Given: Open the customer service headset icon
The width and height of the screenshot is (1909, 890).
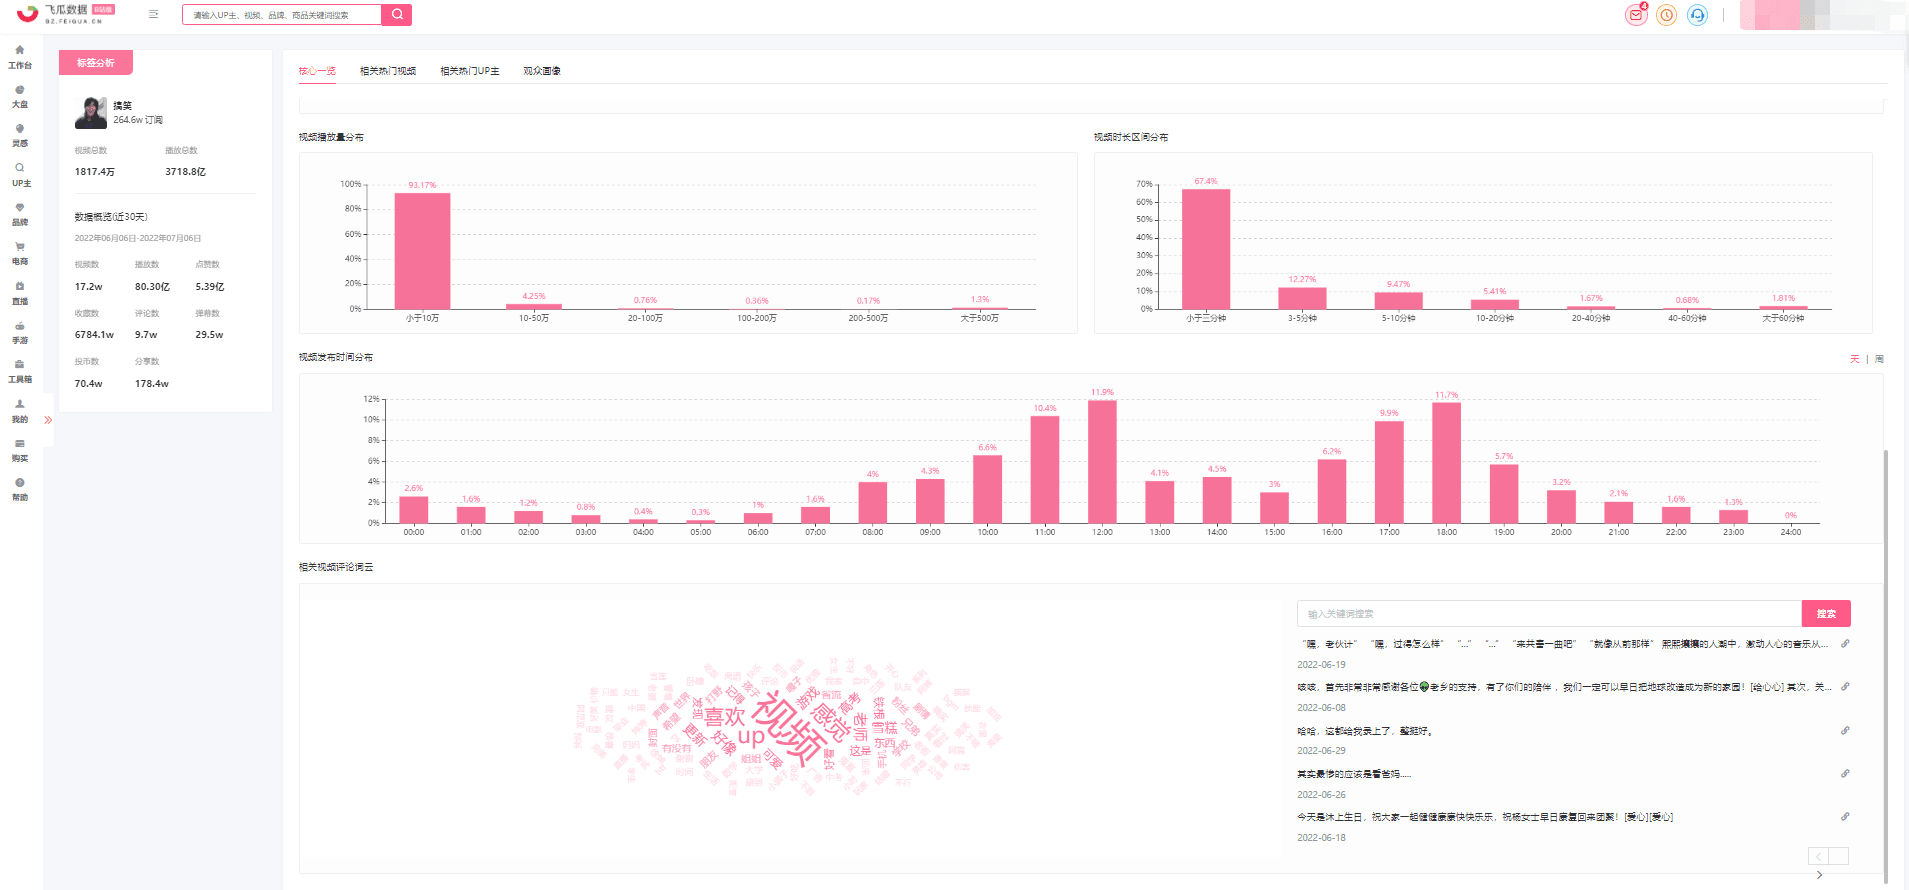Looking at the screenshot, I should pos(1697,15).
